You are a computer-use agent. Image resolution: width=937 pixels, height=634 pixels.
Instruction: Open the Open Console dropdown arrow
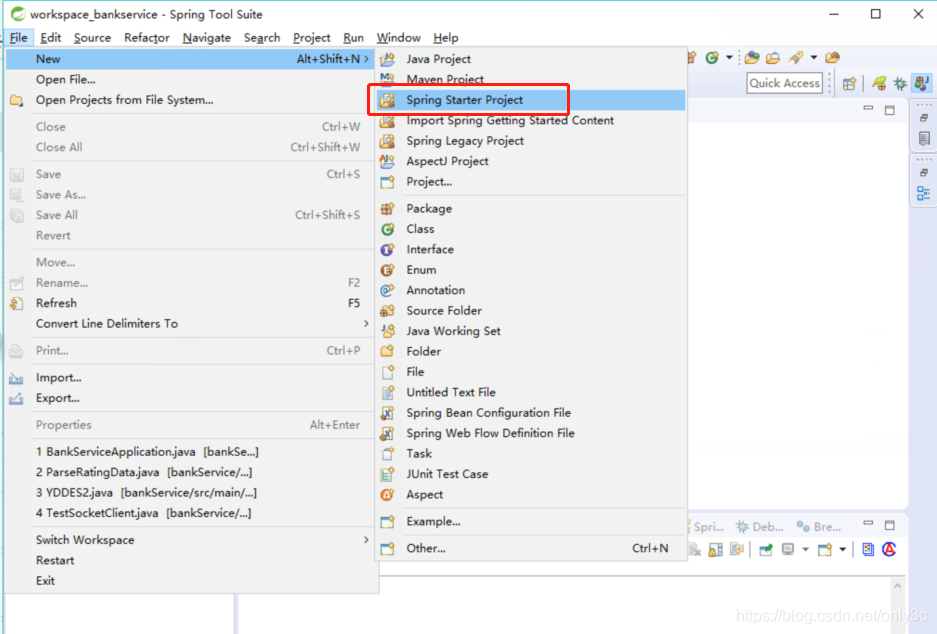click(x=843, y=549)
